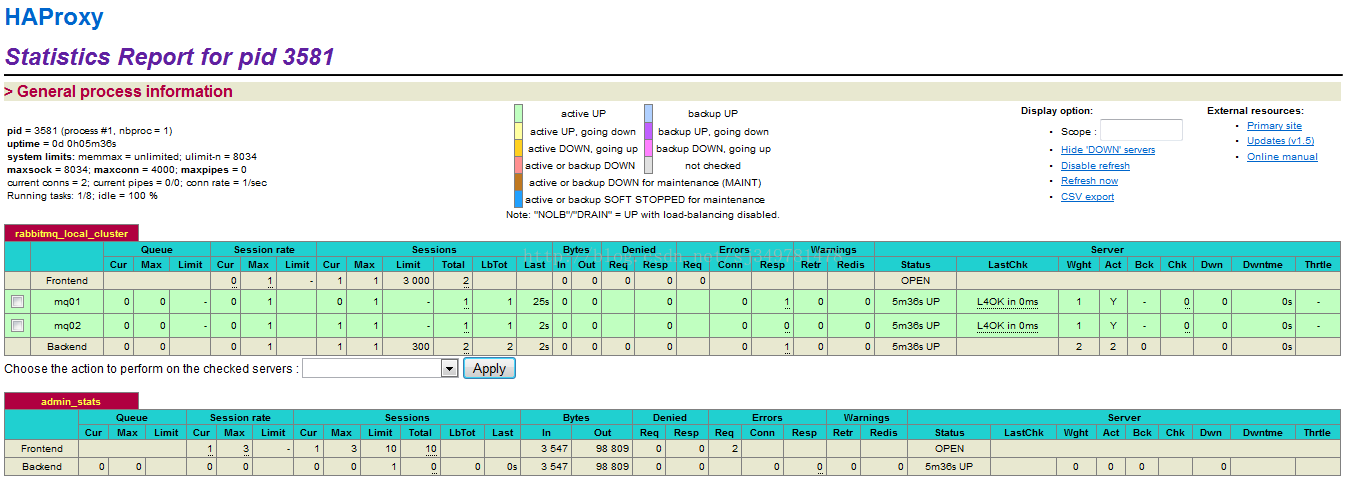Tick the checkbox for server mq02

pyautogui.click(x=17, y=325)
